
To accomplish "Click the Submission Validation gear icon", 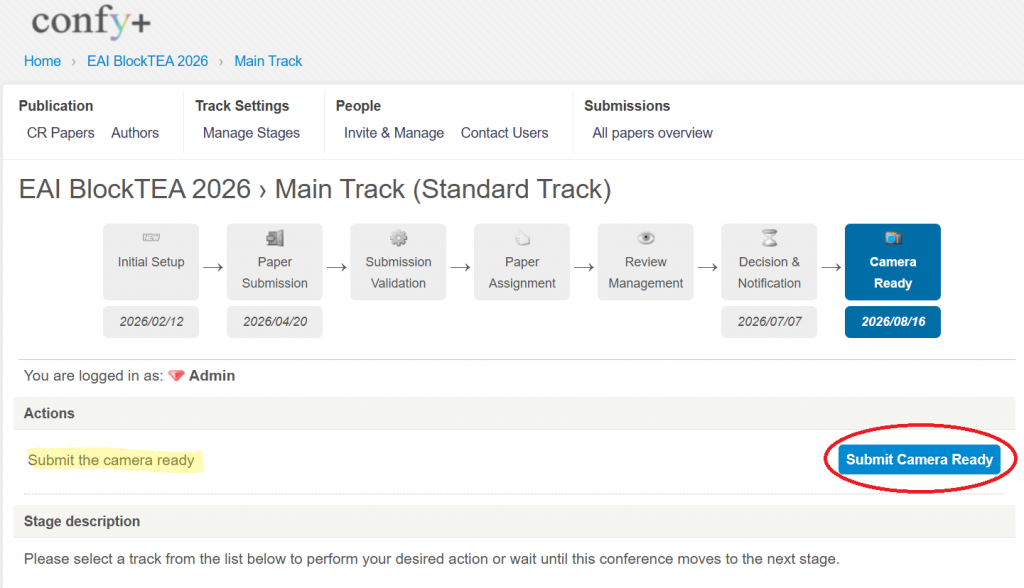I will click(398, 238).
